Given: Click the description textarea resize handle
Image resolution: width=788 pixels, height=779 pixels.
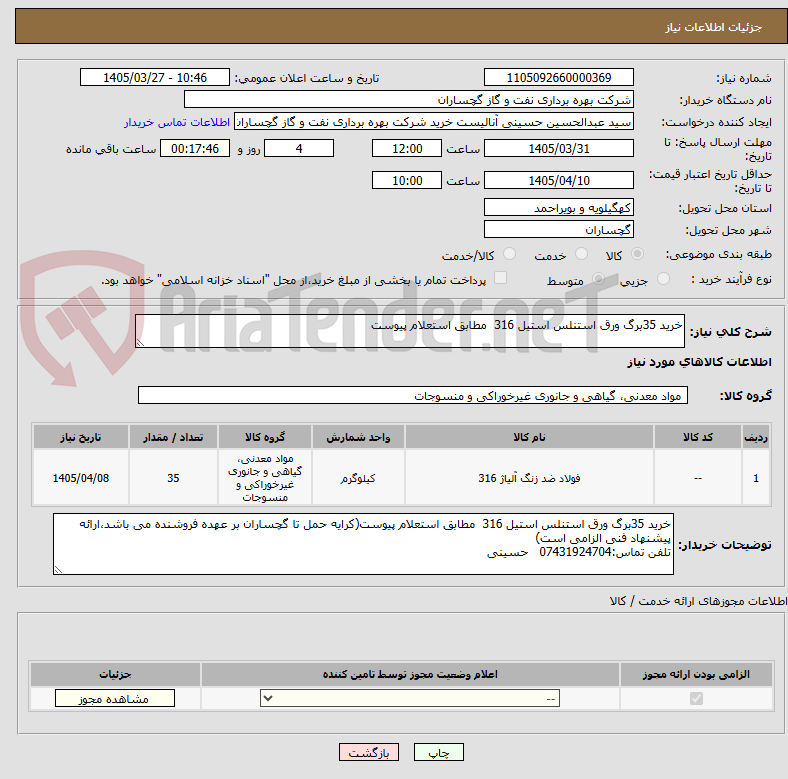Looking at the screenshot, I should coord(140,342).
